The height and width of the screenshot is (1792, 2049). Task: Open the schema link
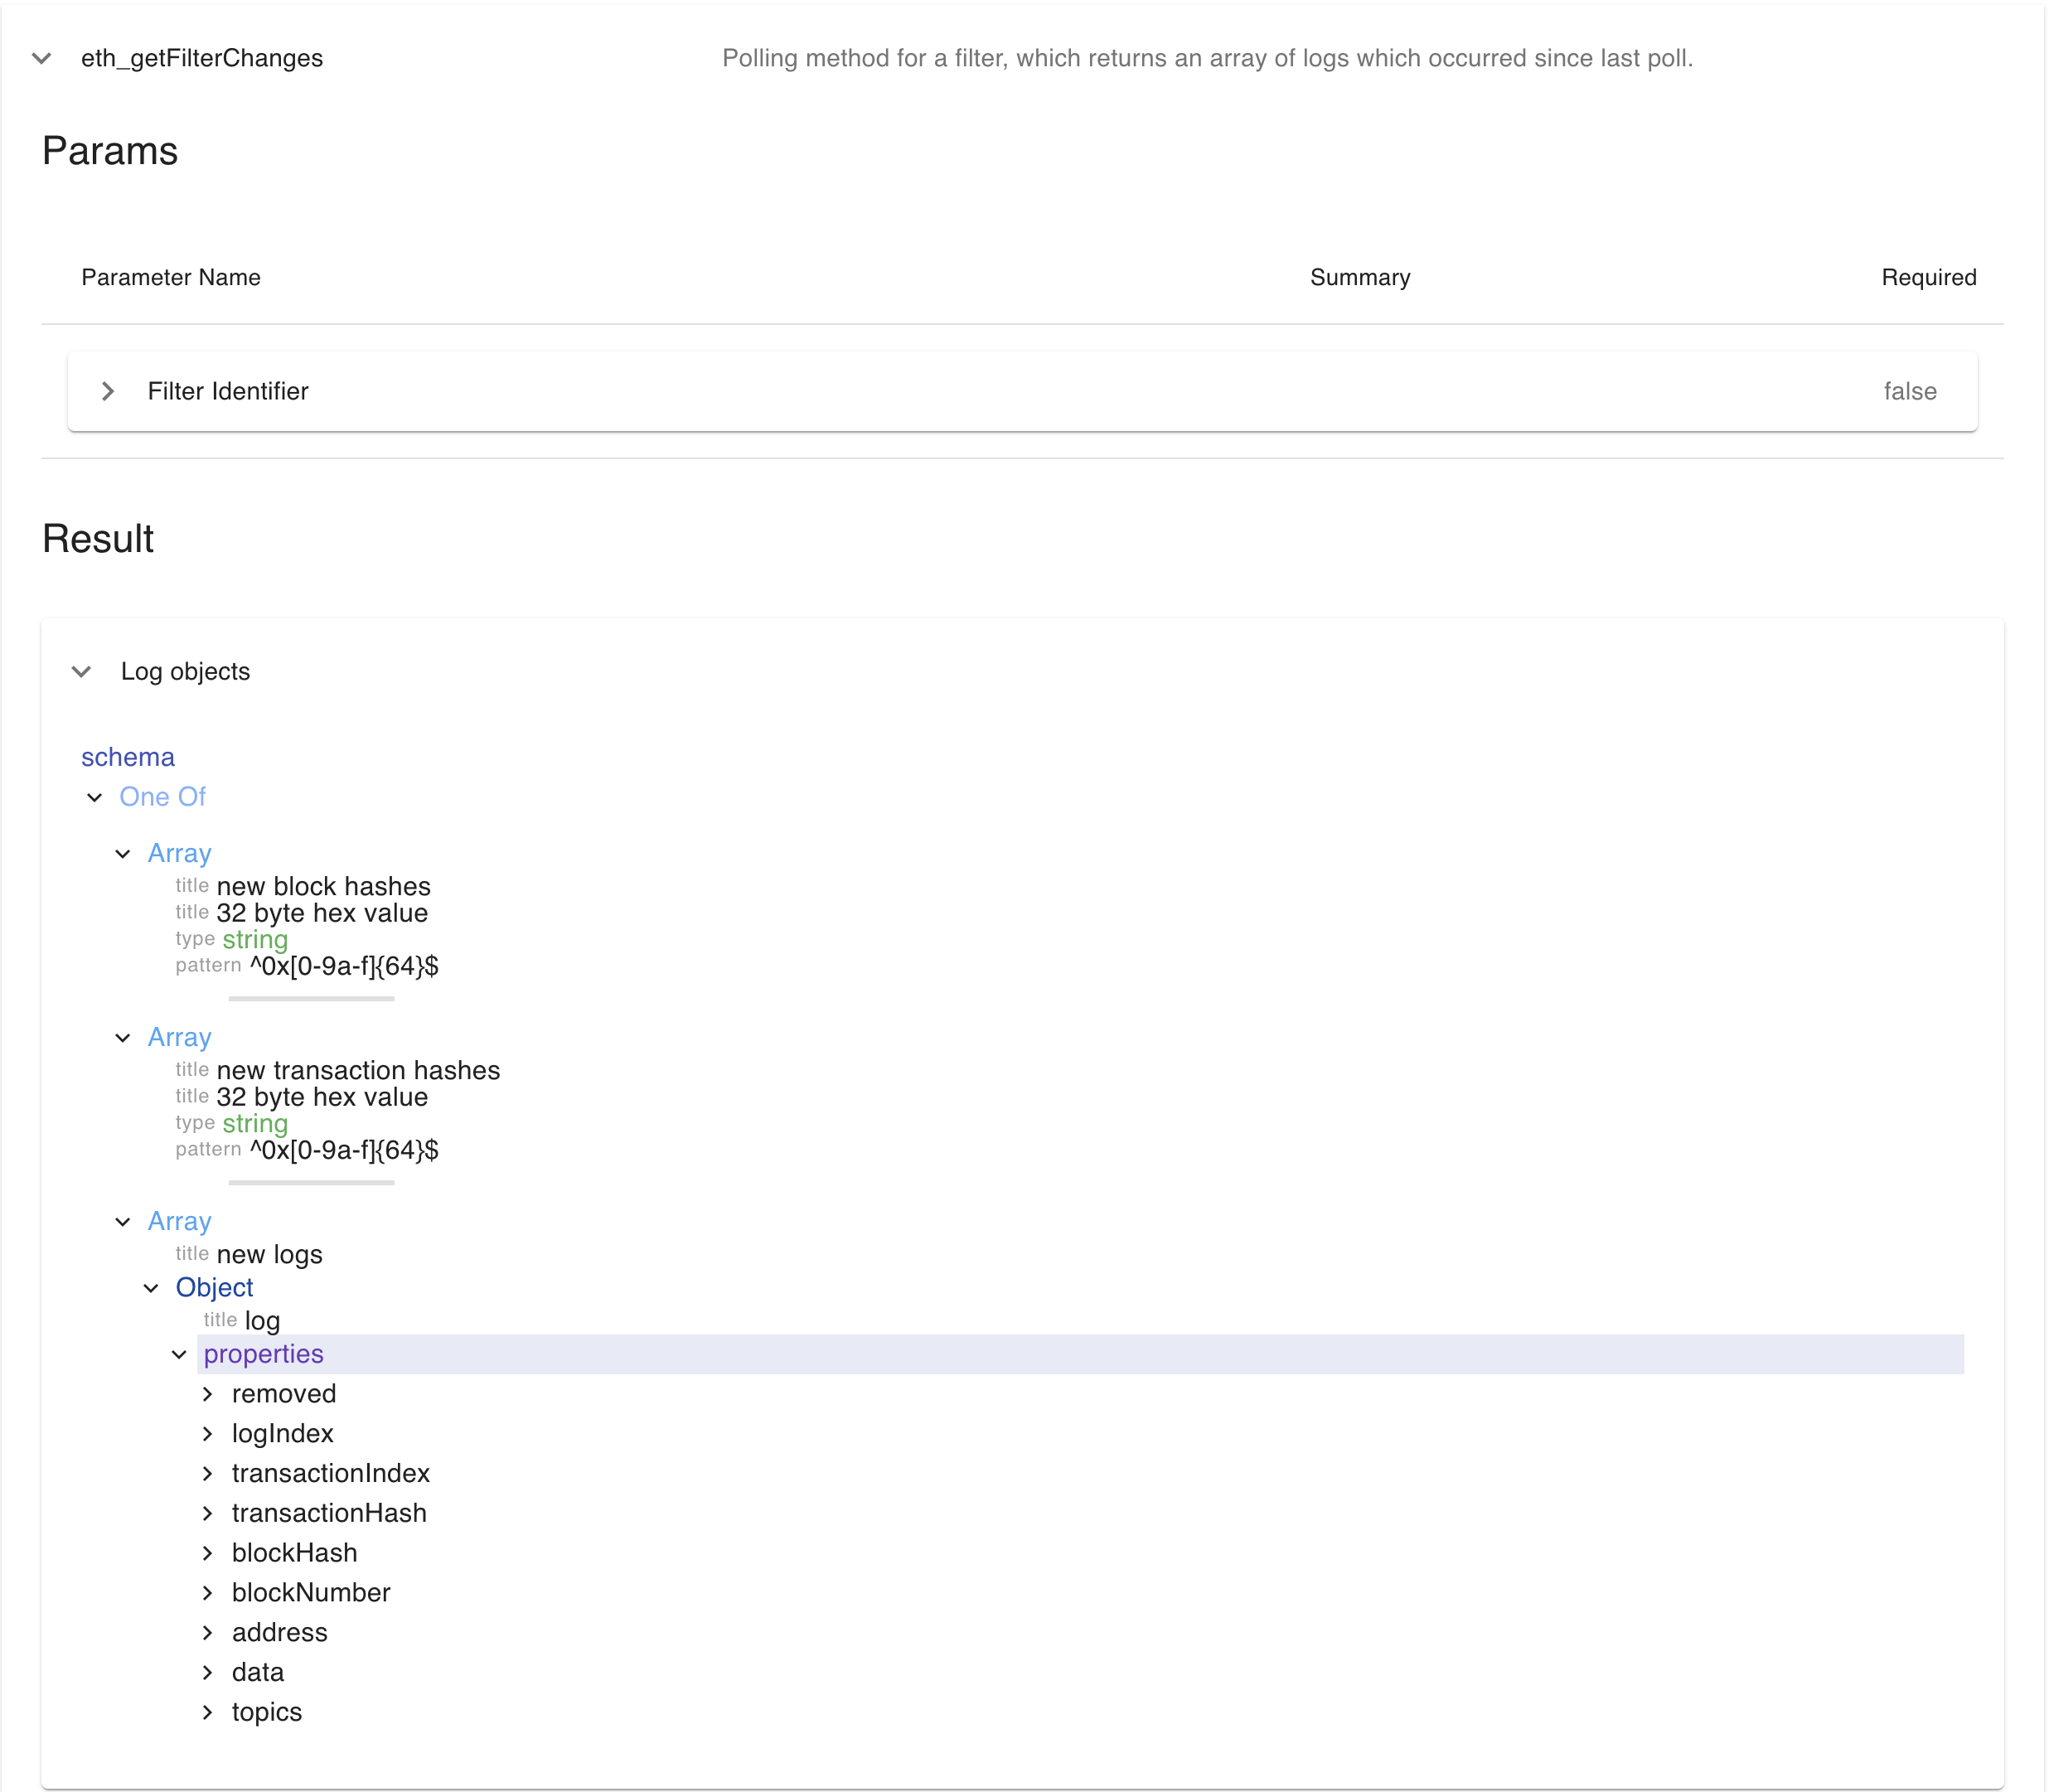(128, 757)
